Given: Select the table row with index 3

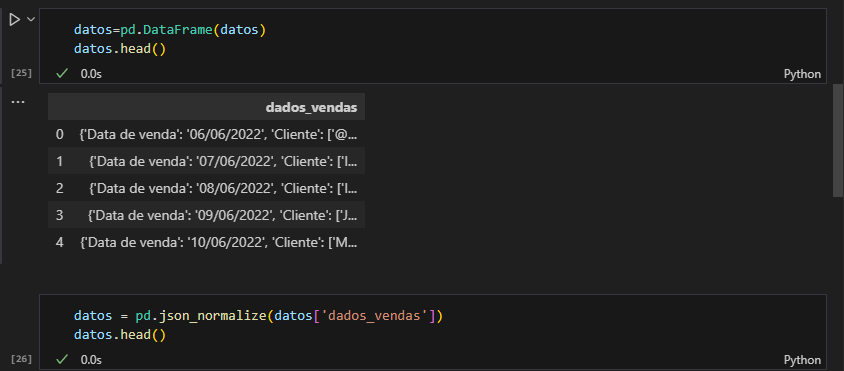Looking at the screenshot, I should [206, 215].
